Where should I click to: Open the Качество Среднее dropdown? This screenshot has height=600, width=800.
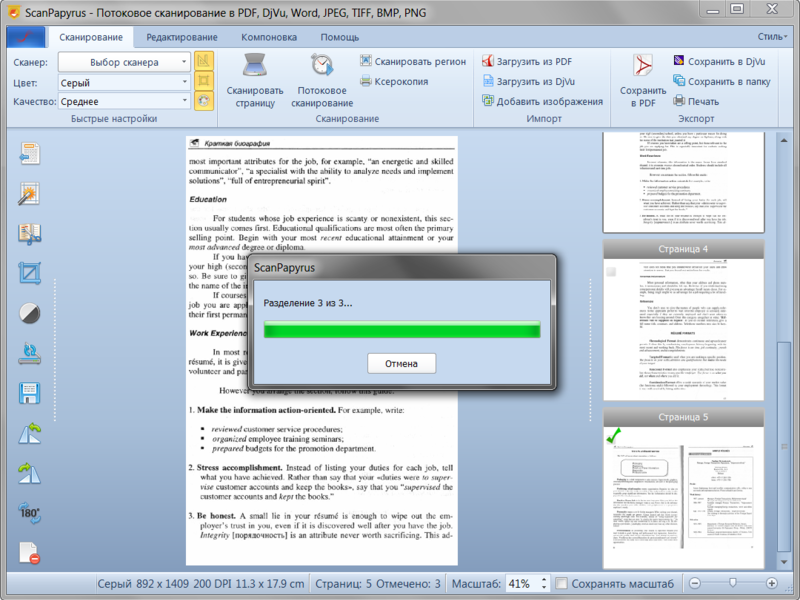tap(124, 101)
